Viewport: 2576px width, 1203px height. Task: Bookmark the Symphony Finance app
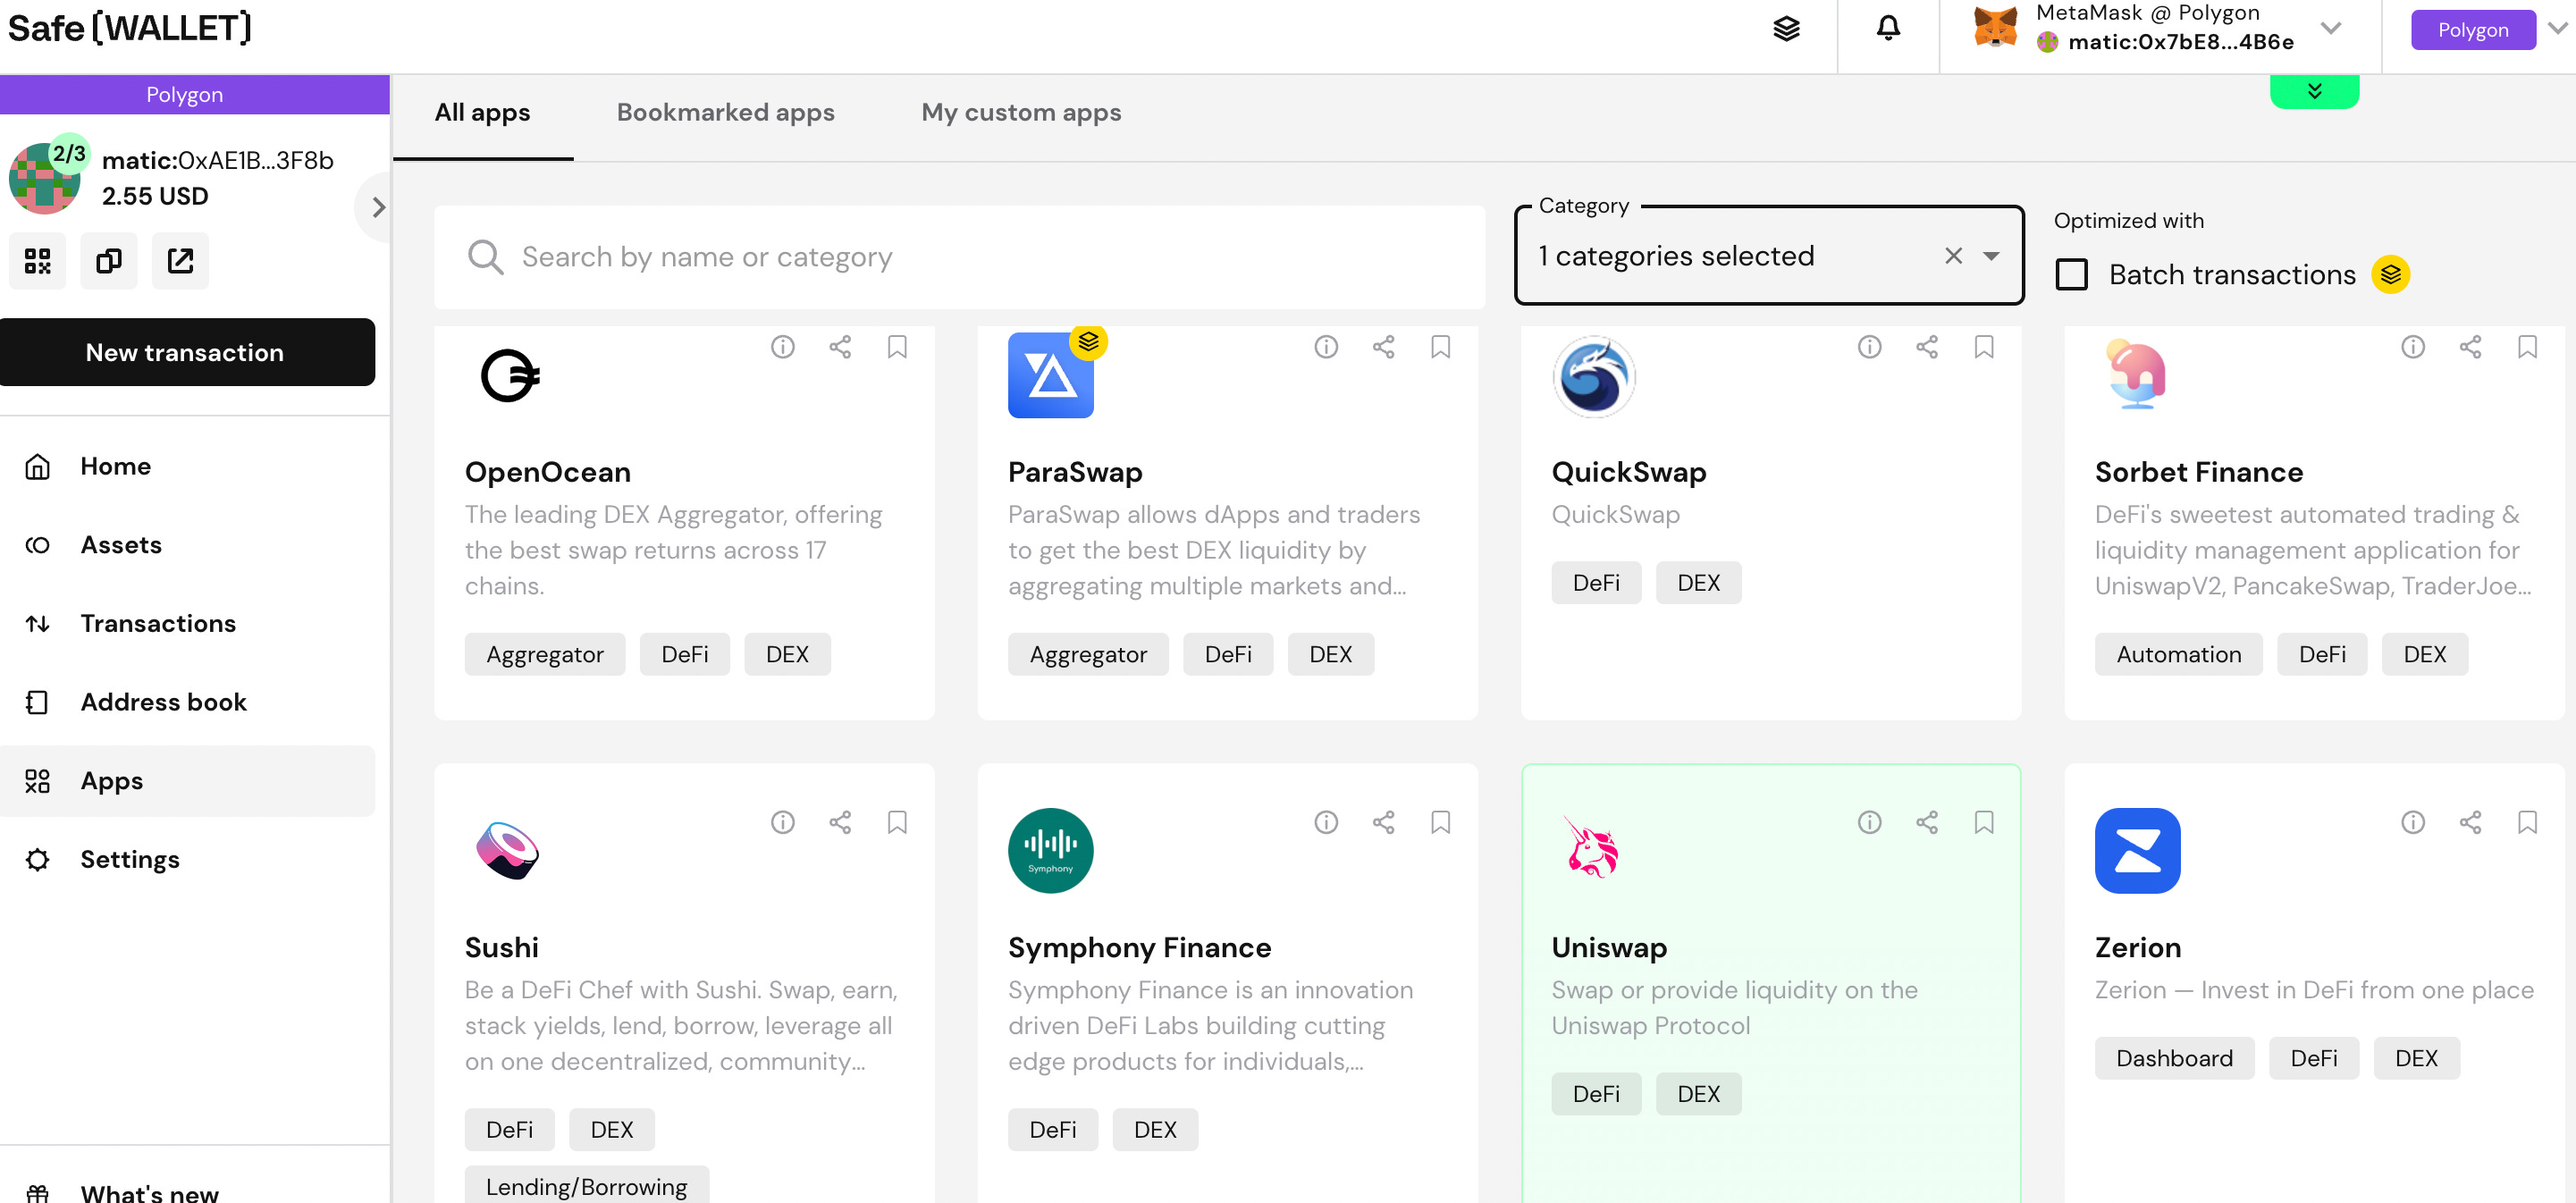click(x=1440, y=822)
